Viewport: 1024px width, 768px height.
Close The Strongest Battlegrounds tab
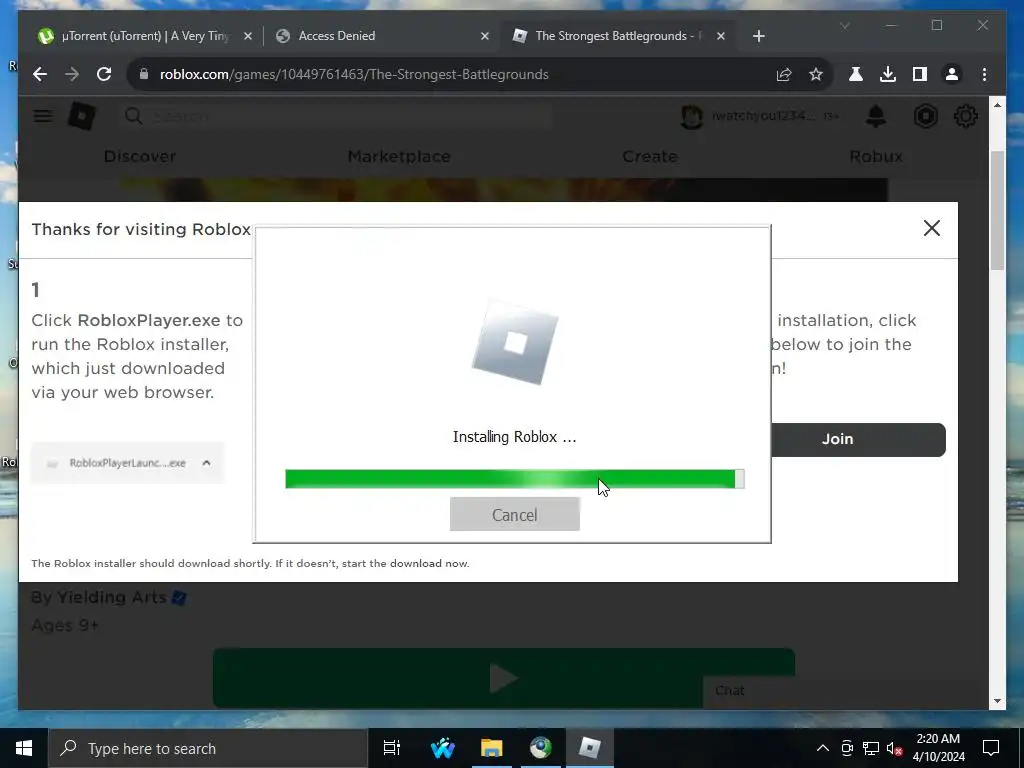(720, 36)
